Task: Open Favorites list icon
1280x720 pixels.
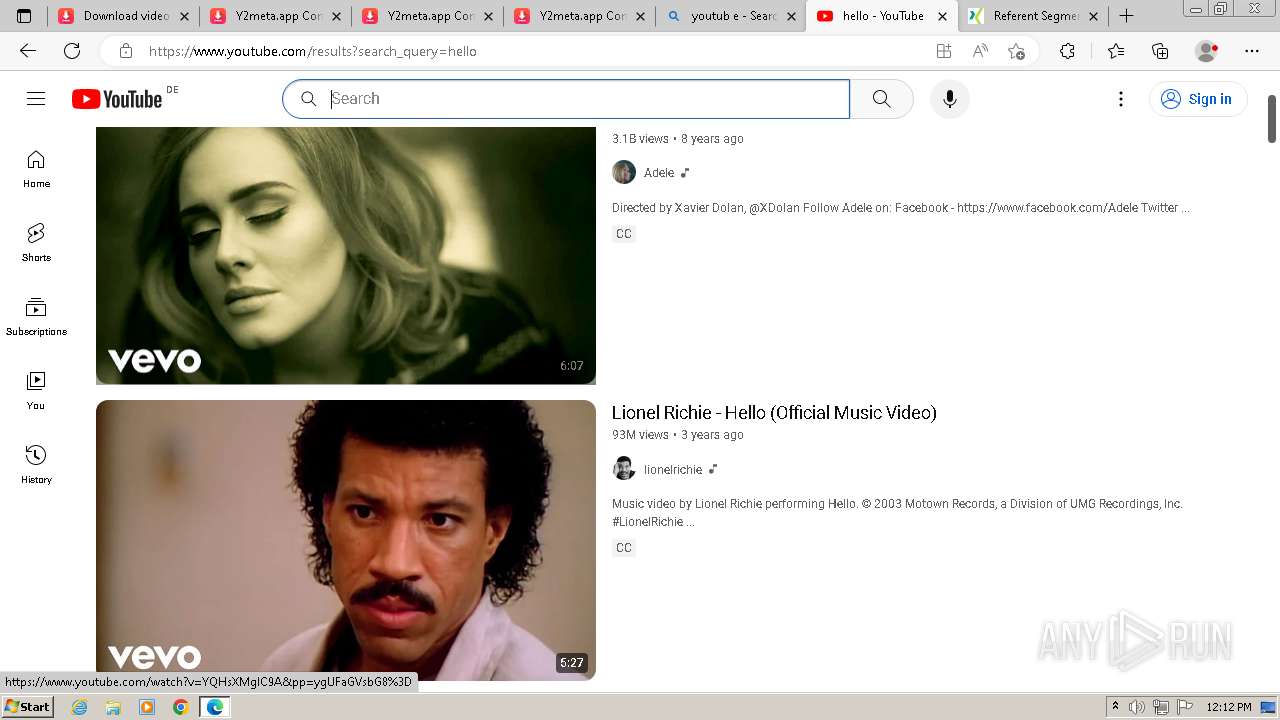Action: [1116, 51]
